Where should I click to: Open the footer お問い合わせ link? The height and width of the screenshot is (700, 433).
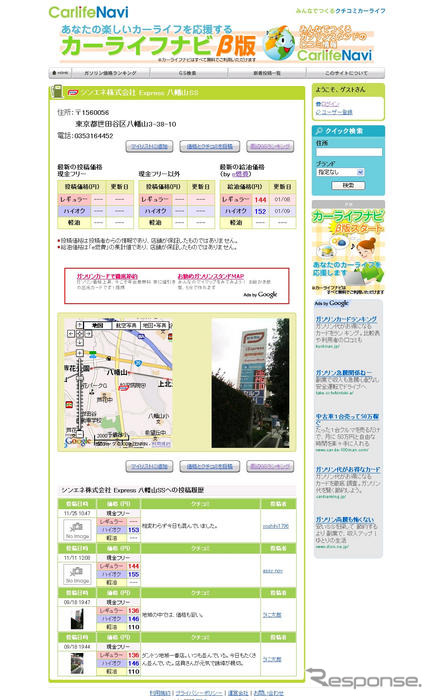268,692
